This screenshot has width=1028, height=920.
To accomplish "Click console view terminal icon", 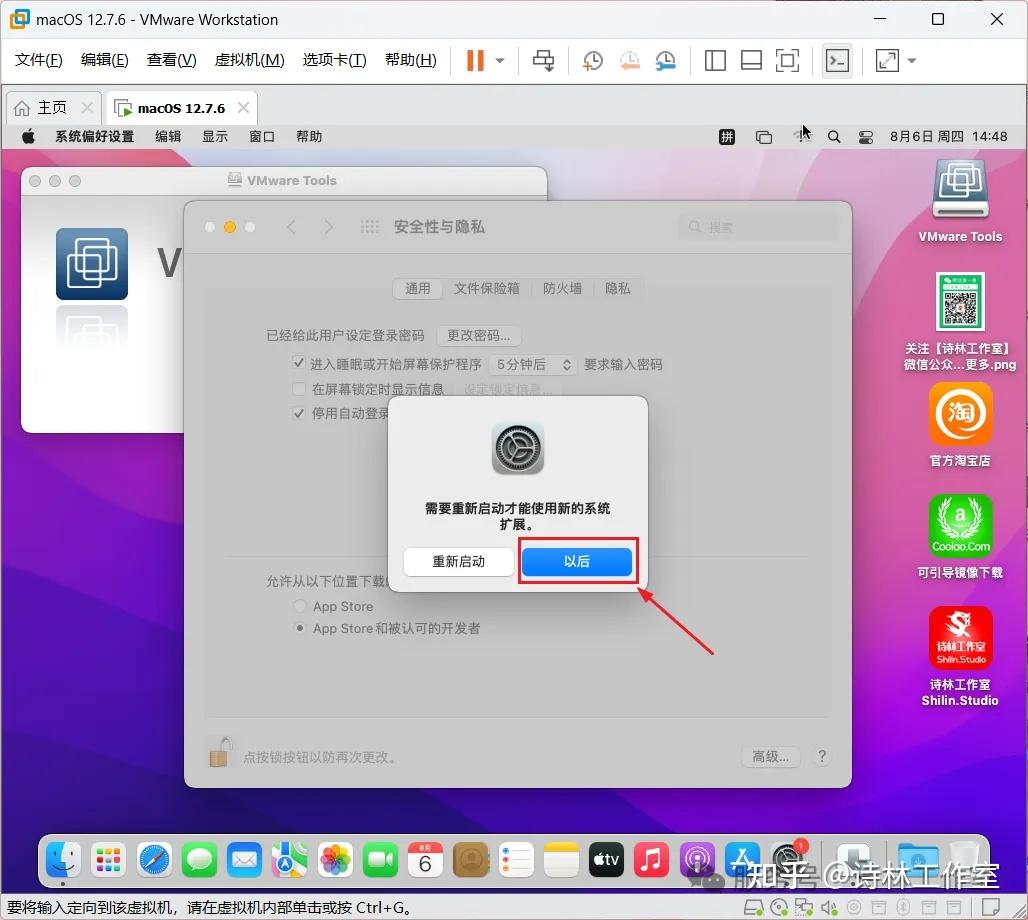I will 837,60.
